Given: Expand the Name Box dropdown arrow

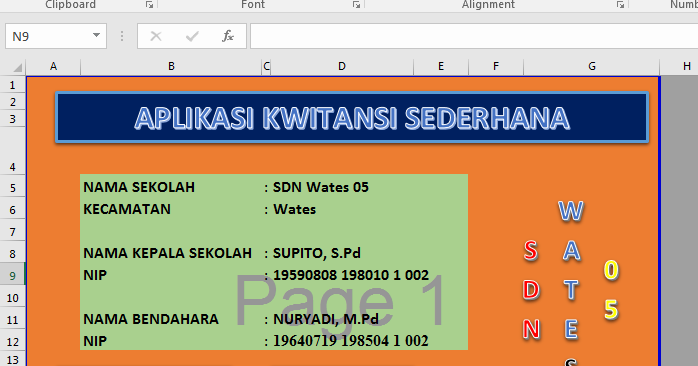Looking at the screenshot, I should point(96,36).
